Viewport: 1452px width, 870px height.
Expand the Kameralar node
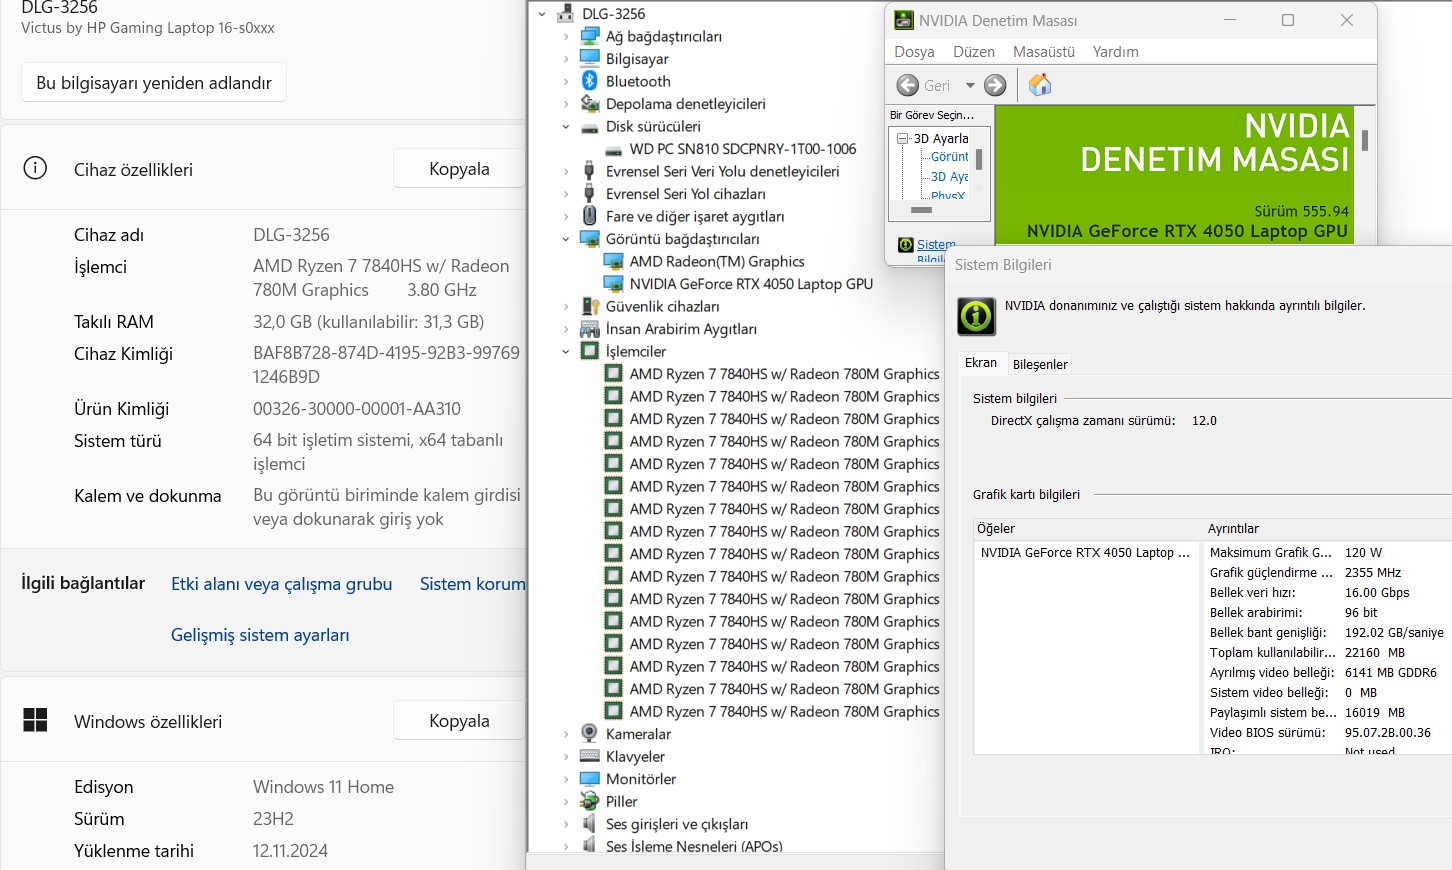pos(566,734)
